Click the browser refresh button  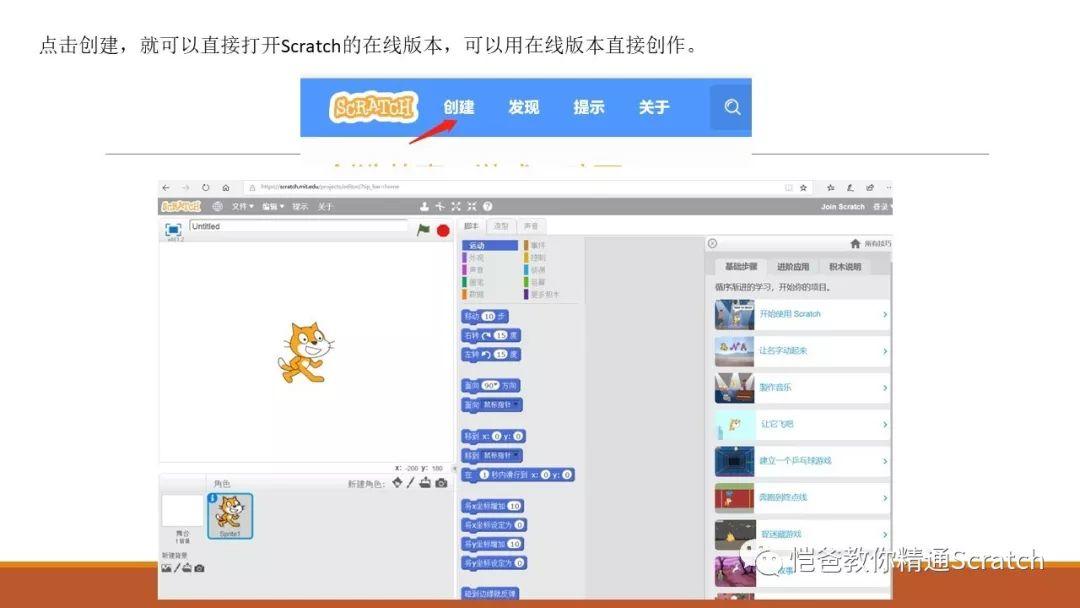click(x=205, y=187)
